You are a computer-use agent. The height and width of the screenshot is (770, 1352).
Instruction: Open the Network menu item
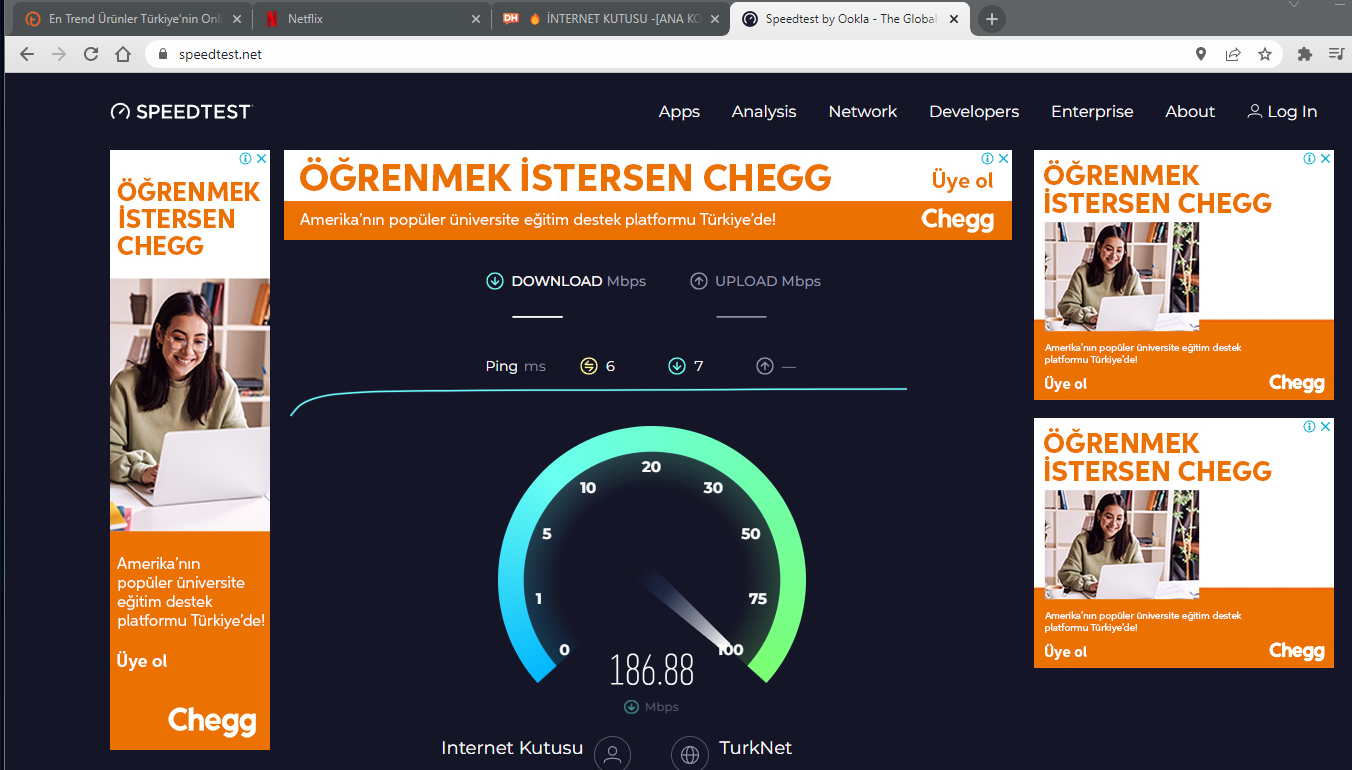pos(863,112)
